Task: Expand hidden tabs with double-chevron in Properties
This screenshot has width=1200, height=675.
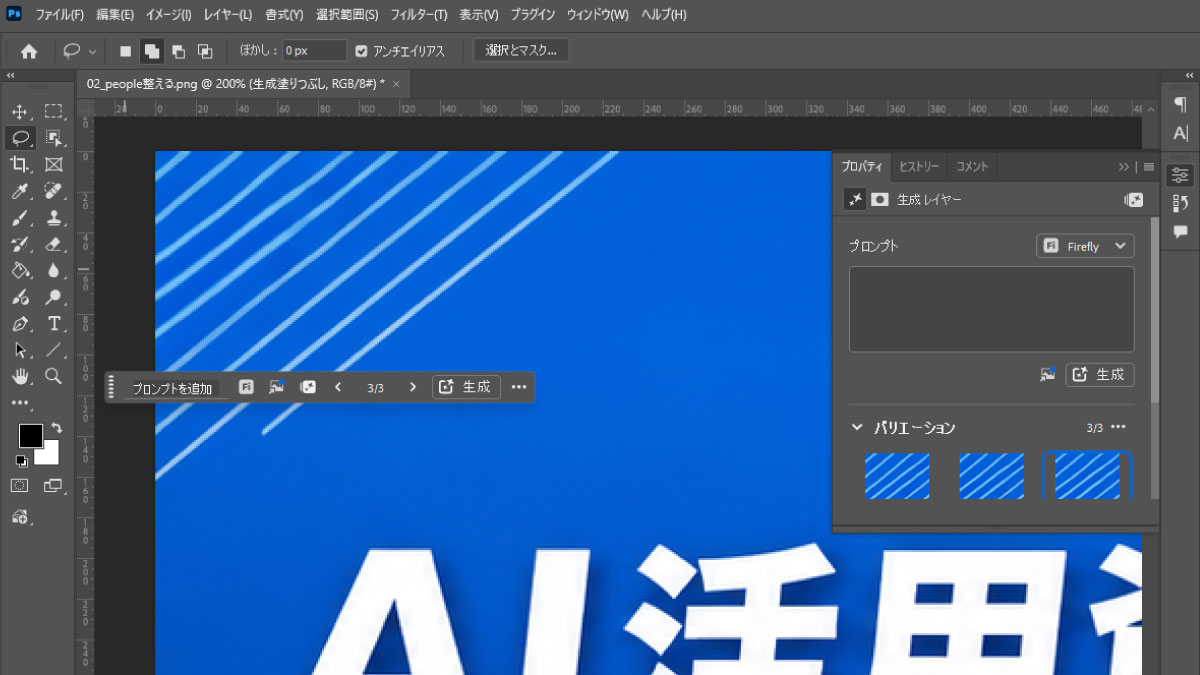Action: 1124,167
